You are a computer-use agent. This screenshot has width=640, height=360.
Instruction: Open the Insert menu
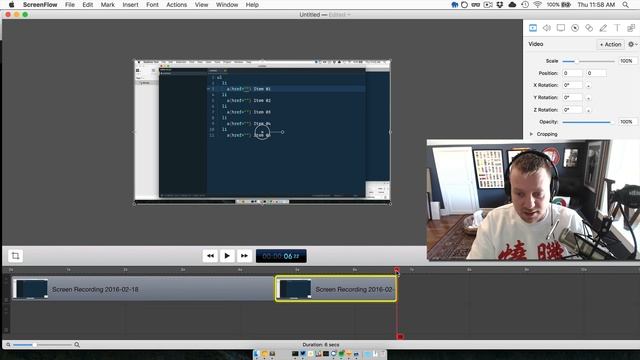[x=130, y=5]
